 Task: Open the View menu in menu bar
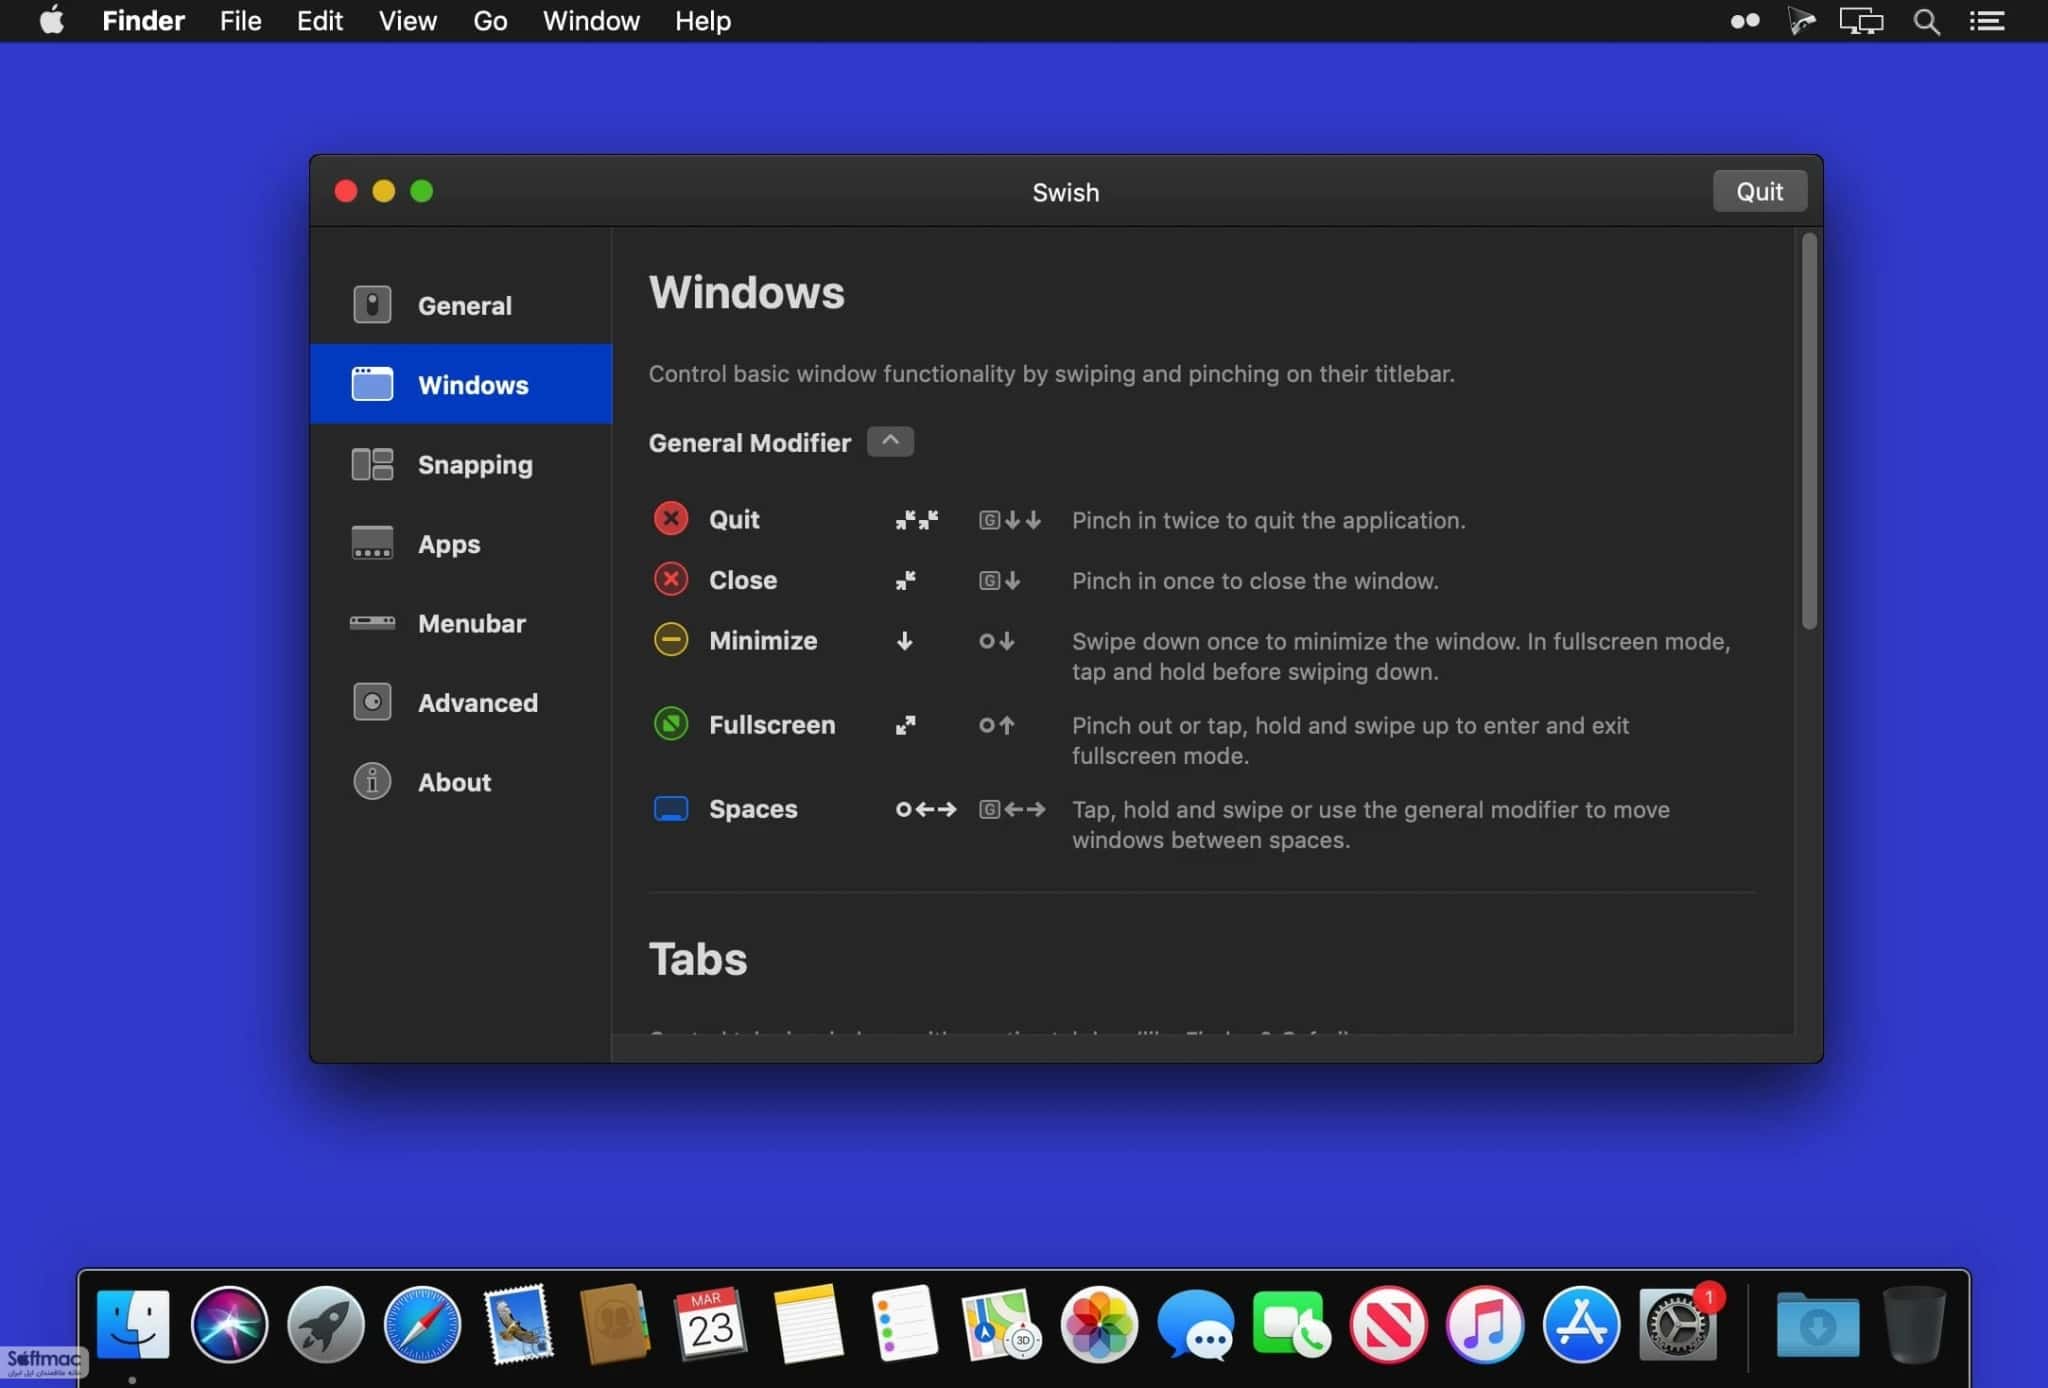click(x=407, y=21)
